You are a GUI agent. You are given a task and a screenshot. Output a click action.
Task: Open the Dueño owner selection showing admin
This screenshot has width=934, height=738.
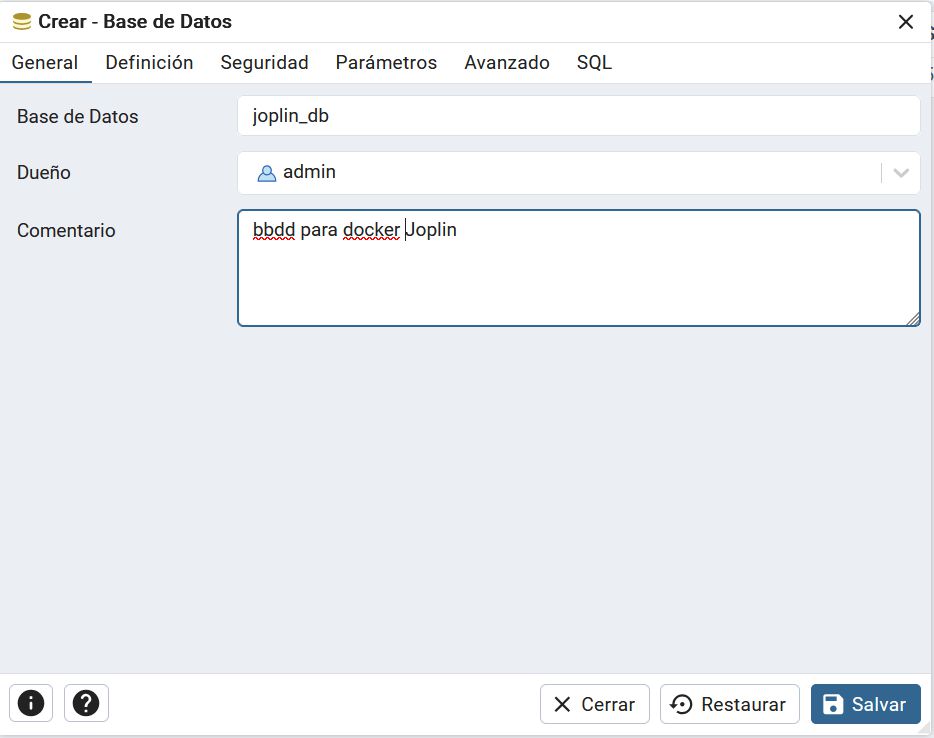click(560, 173)
